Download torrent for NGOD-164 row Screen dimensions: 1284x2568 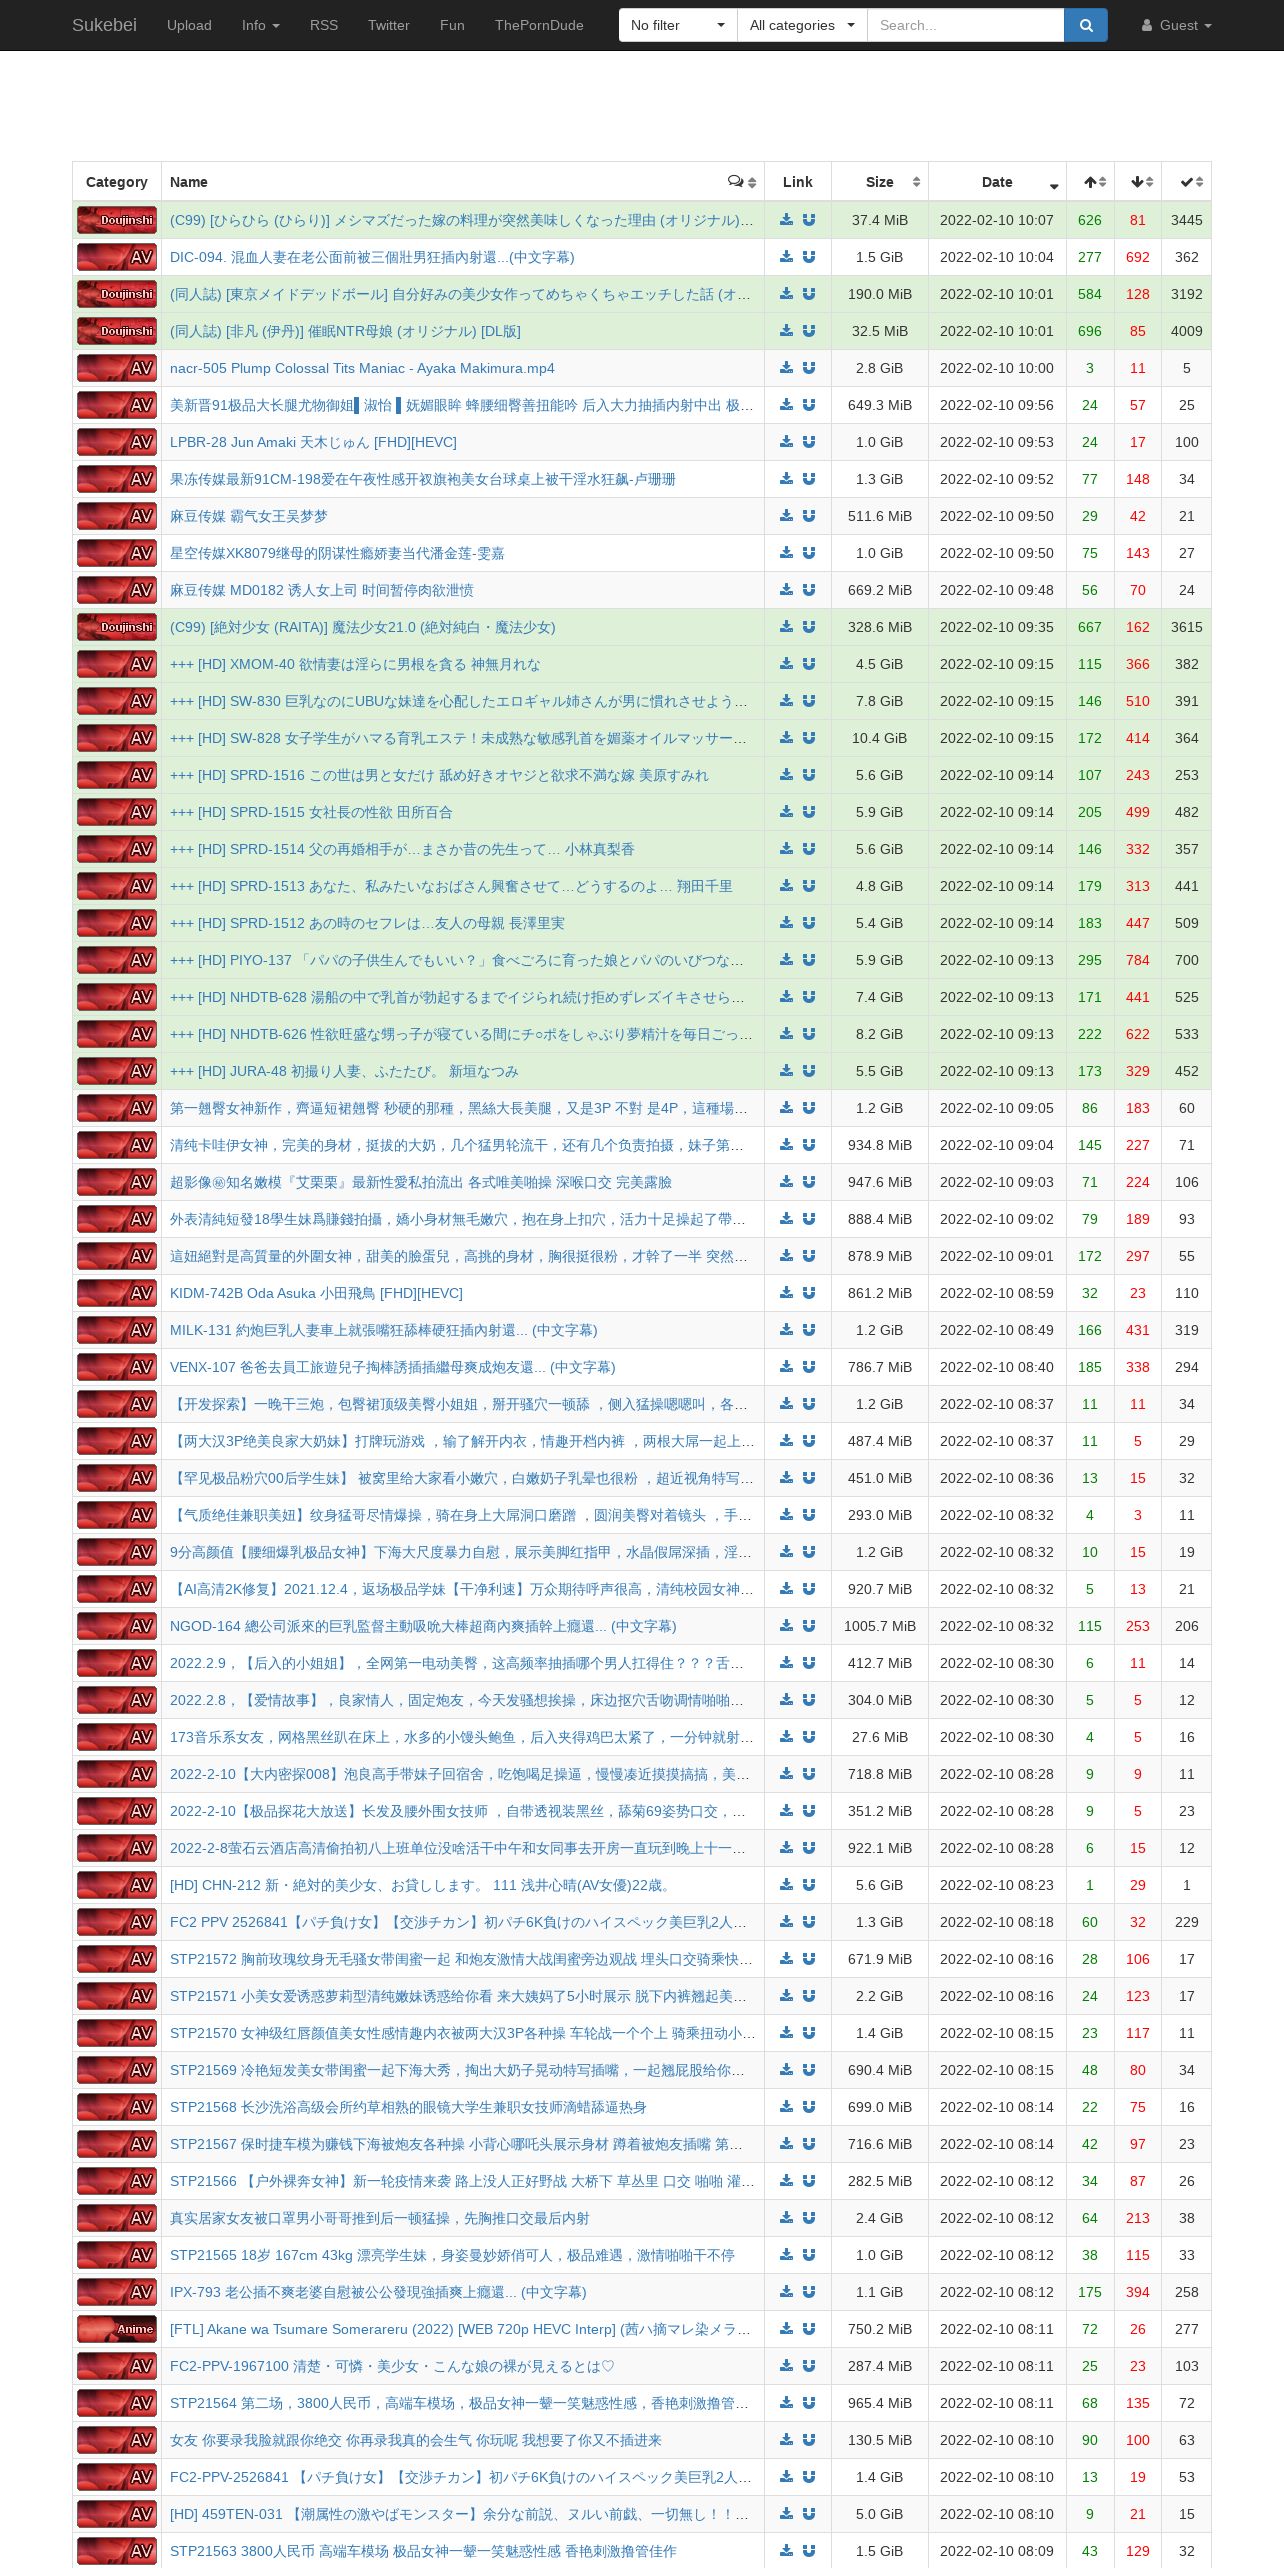coord(787,1626)
